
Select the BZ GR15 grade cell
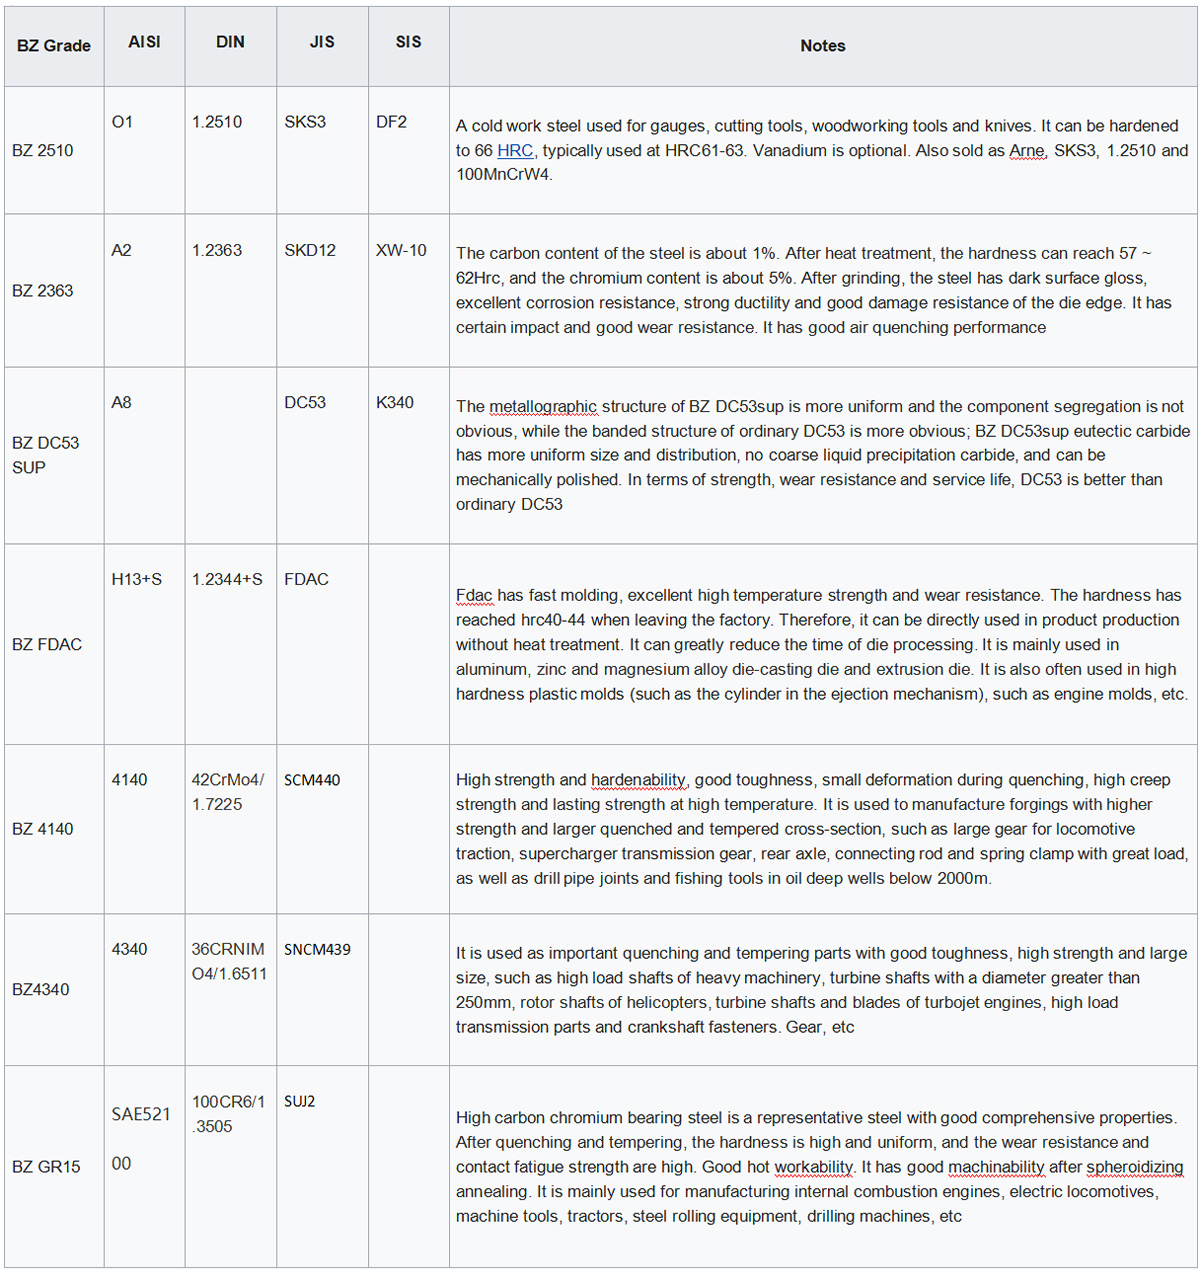[x=46, y=1167]
